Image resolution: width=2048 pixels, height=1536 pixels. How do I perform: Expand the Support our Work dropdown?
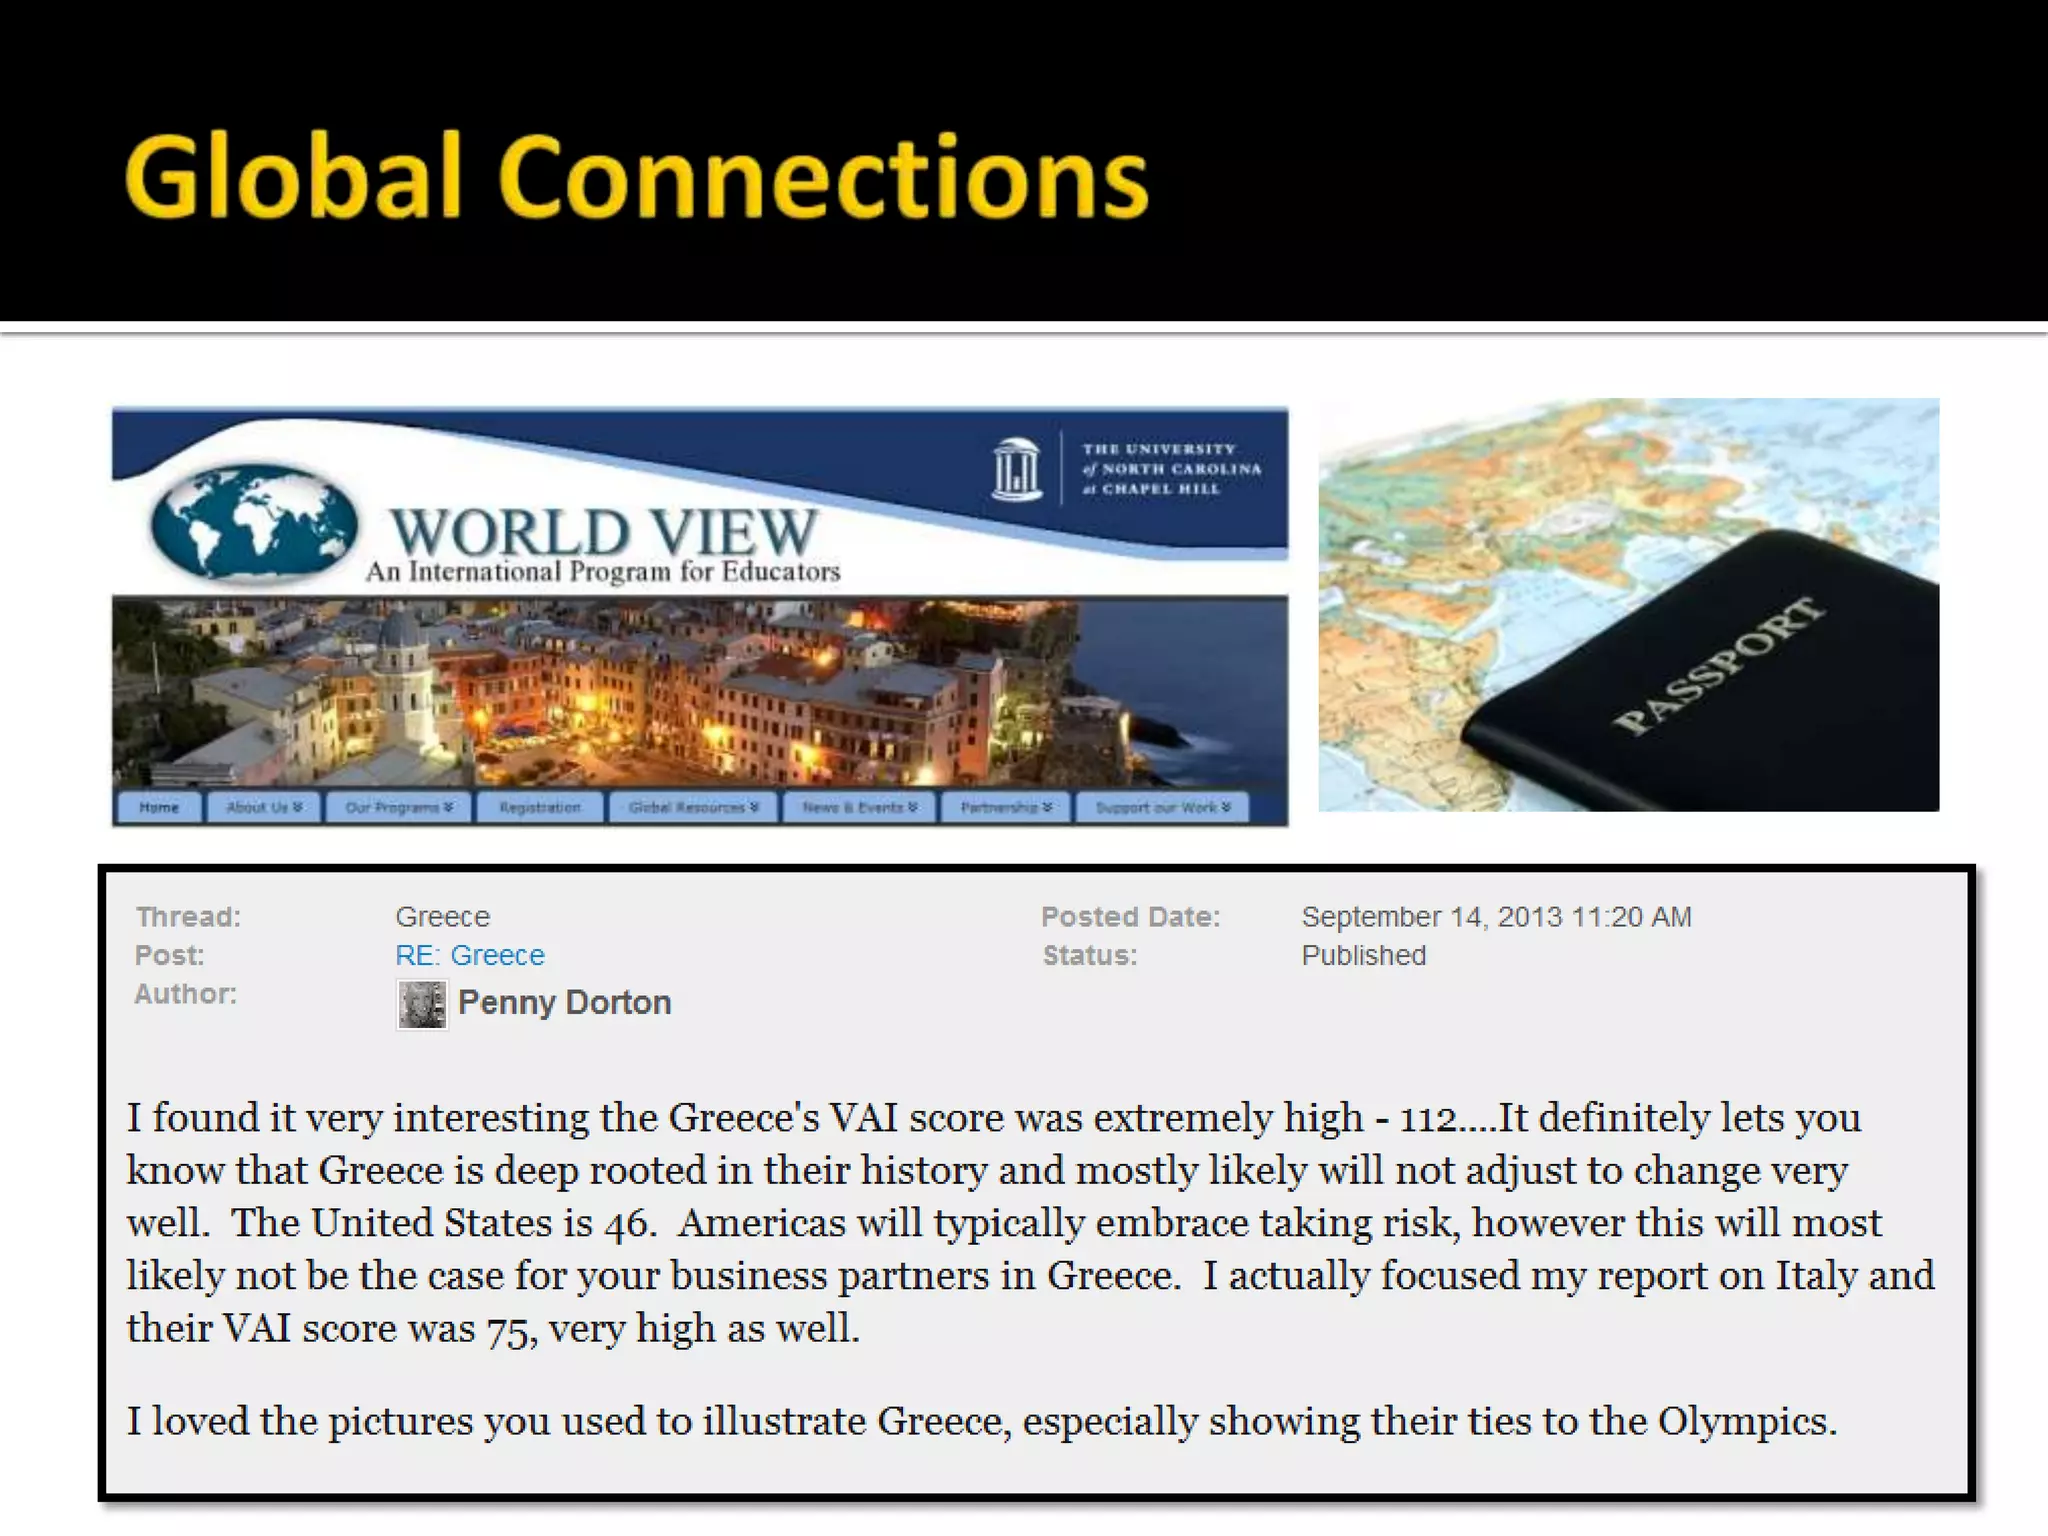coord(1162,807)
